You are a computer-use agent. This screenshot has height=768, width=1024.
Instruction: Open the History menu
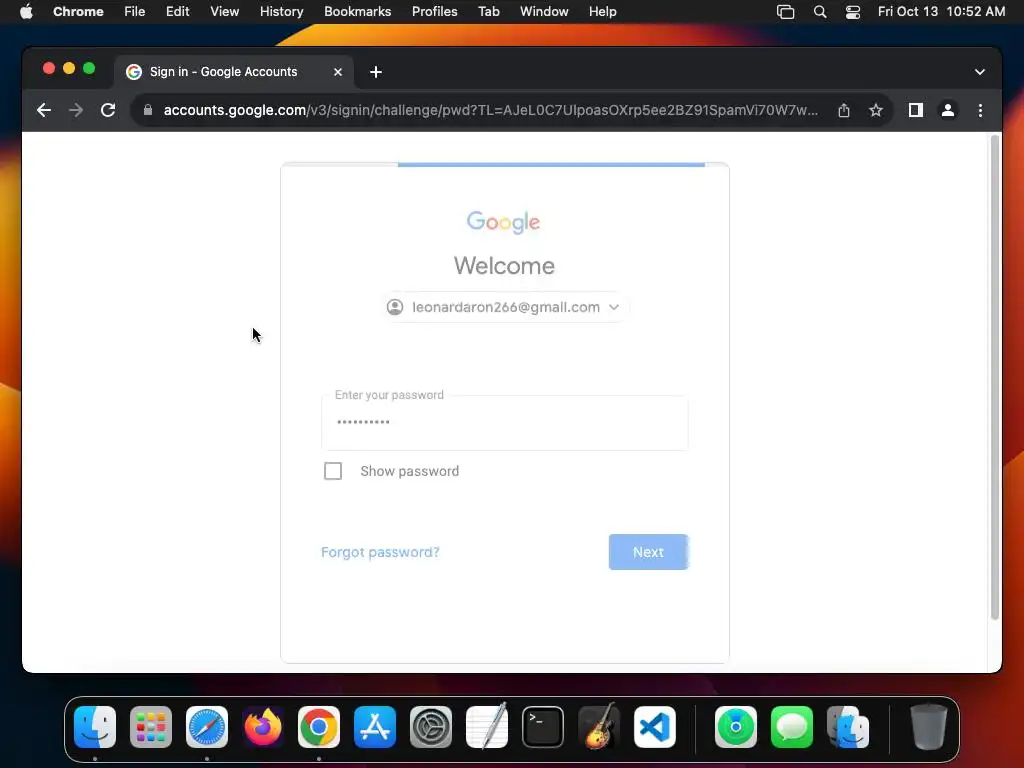click(x=281, y=11)
